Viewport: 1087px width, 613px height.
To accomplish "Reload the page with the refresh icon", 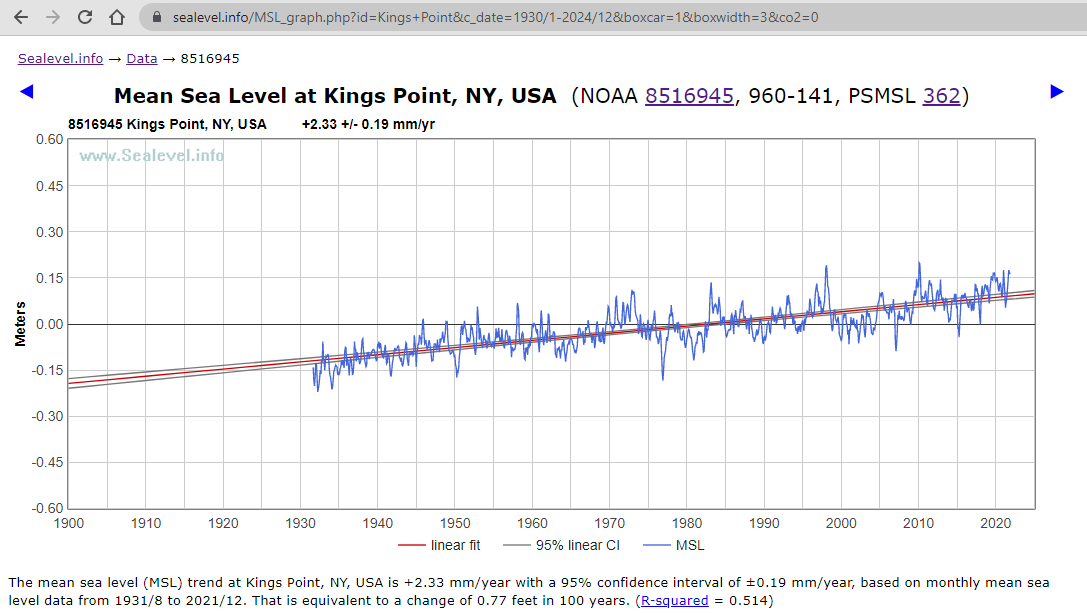I will [85, 17].
